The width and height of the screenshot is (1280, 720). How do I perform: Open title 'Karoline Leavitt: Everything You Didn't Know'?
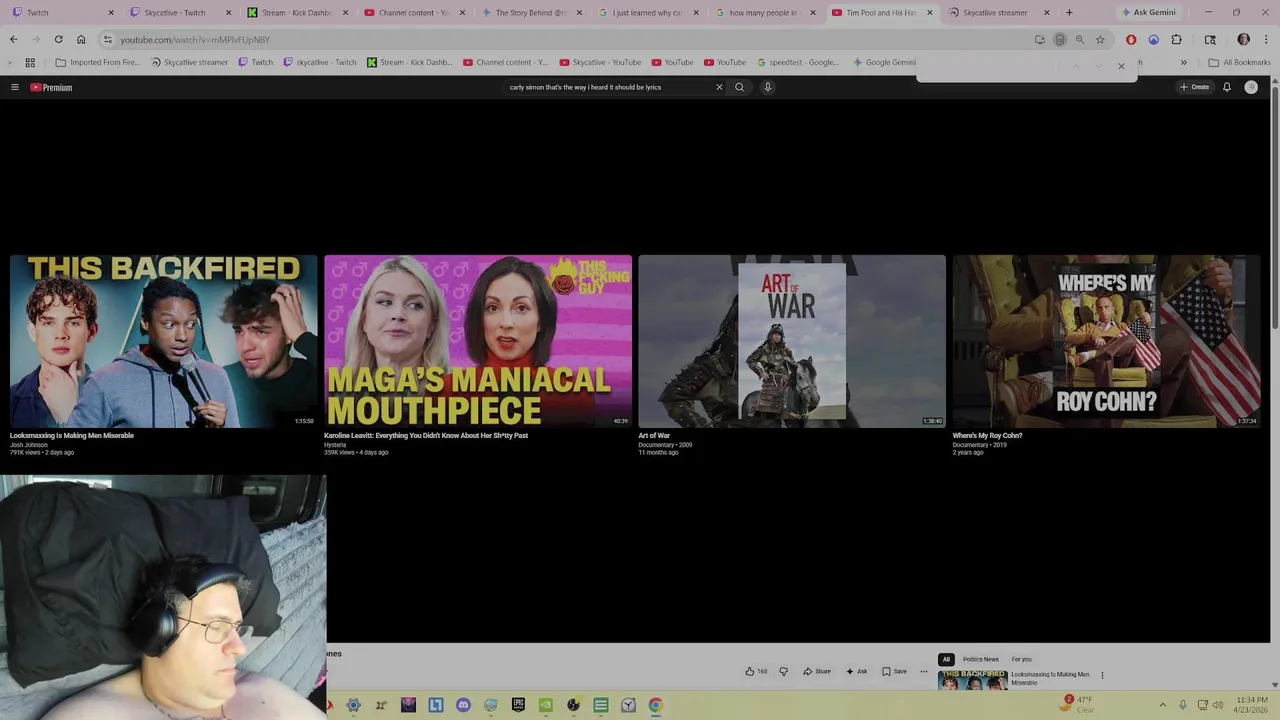[x=426, y=436]
